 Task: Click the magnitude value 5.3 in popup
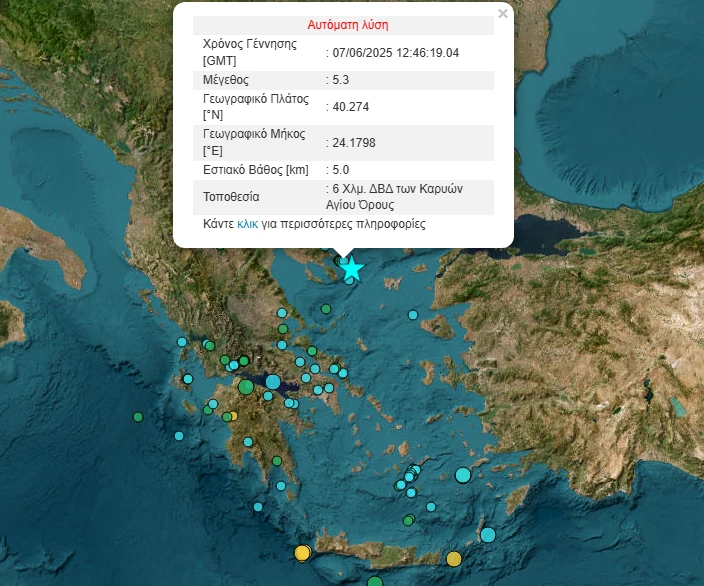[x=340, y=79]
